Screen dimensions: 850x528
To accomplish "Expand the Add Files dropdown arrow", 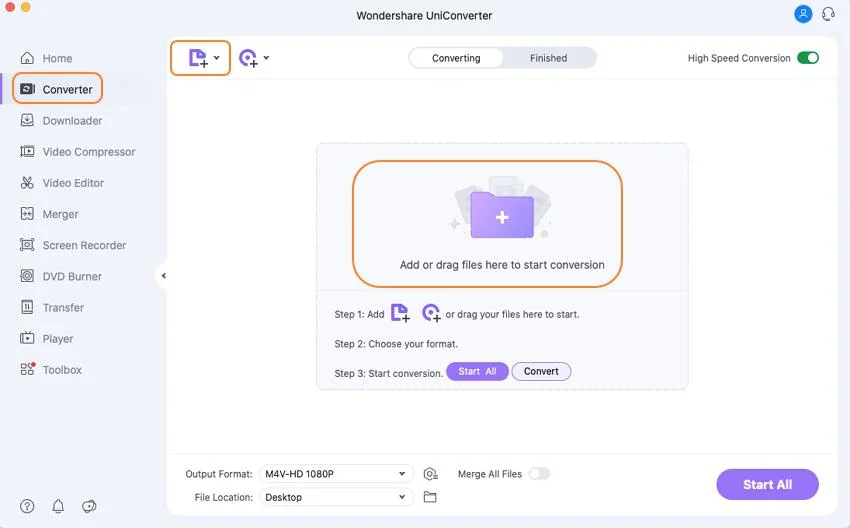I will coord(217,58).
